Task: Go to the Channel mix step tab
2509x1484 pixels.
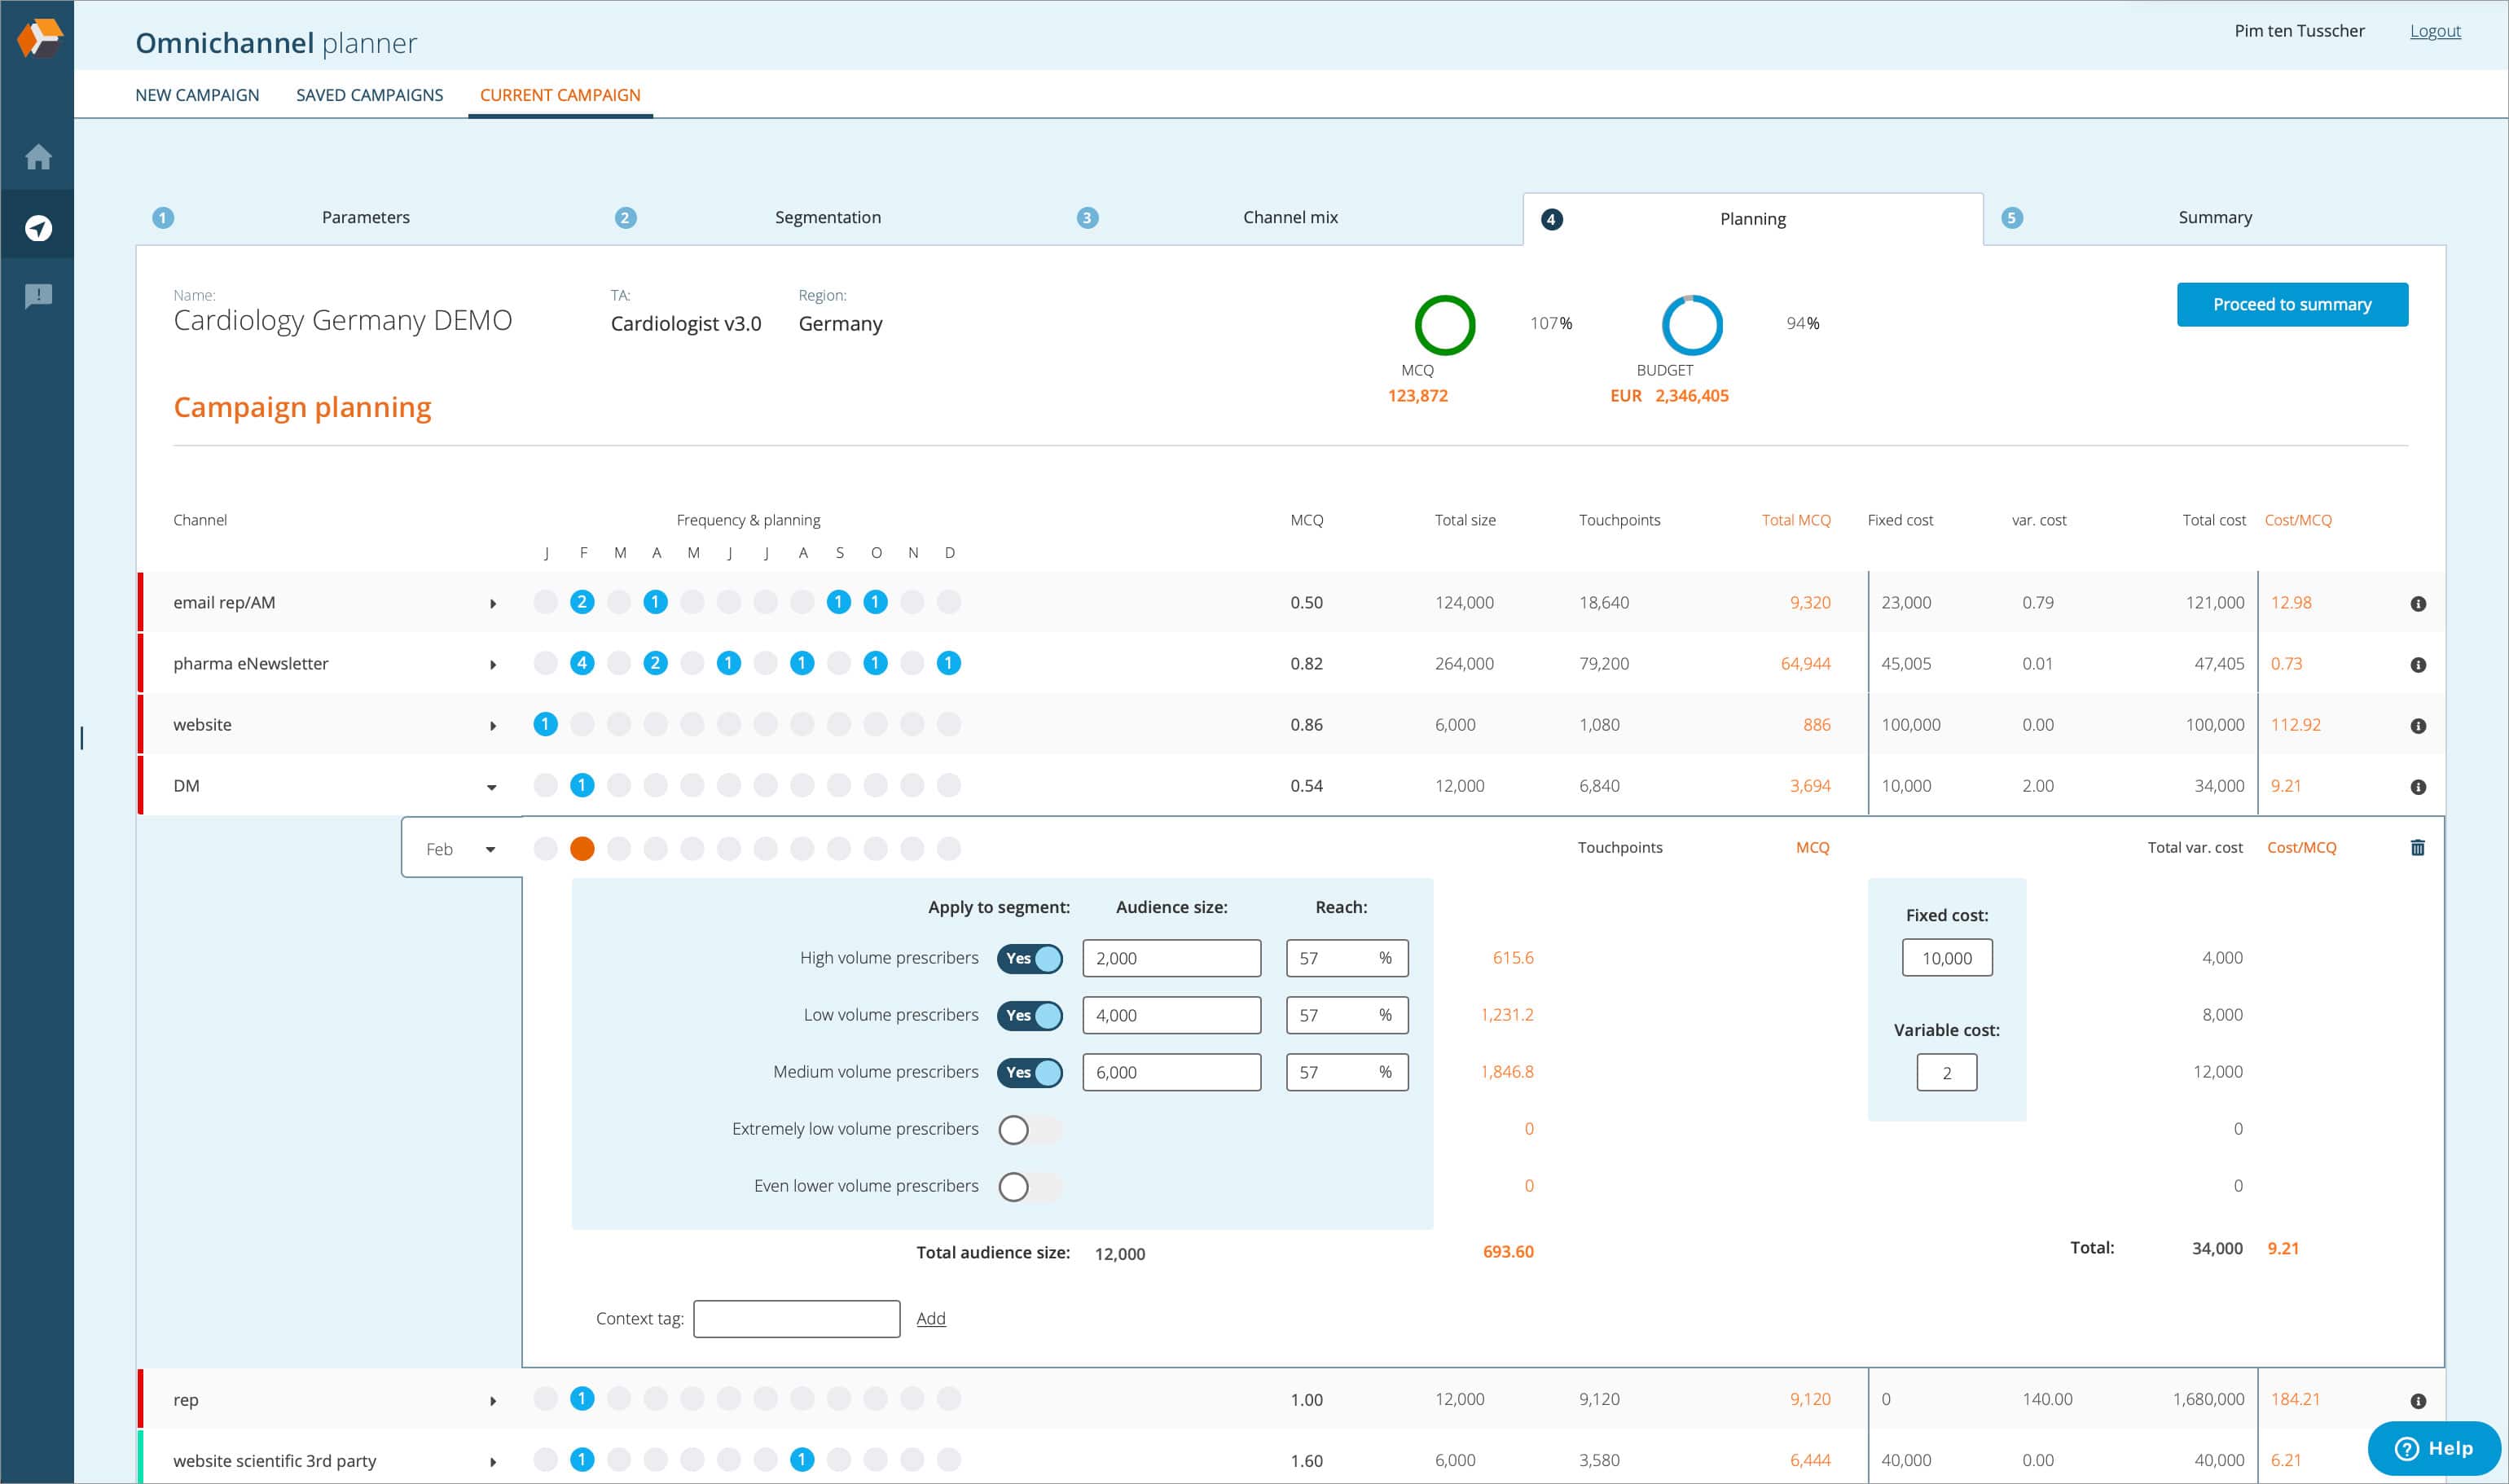Action: (1290, 218)
